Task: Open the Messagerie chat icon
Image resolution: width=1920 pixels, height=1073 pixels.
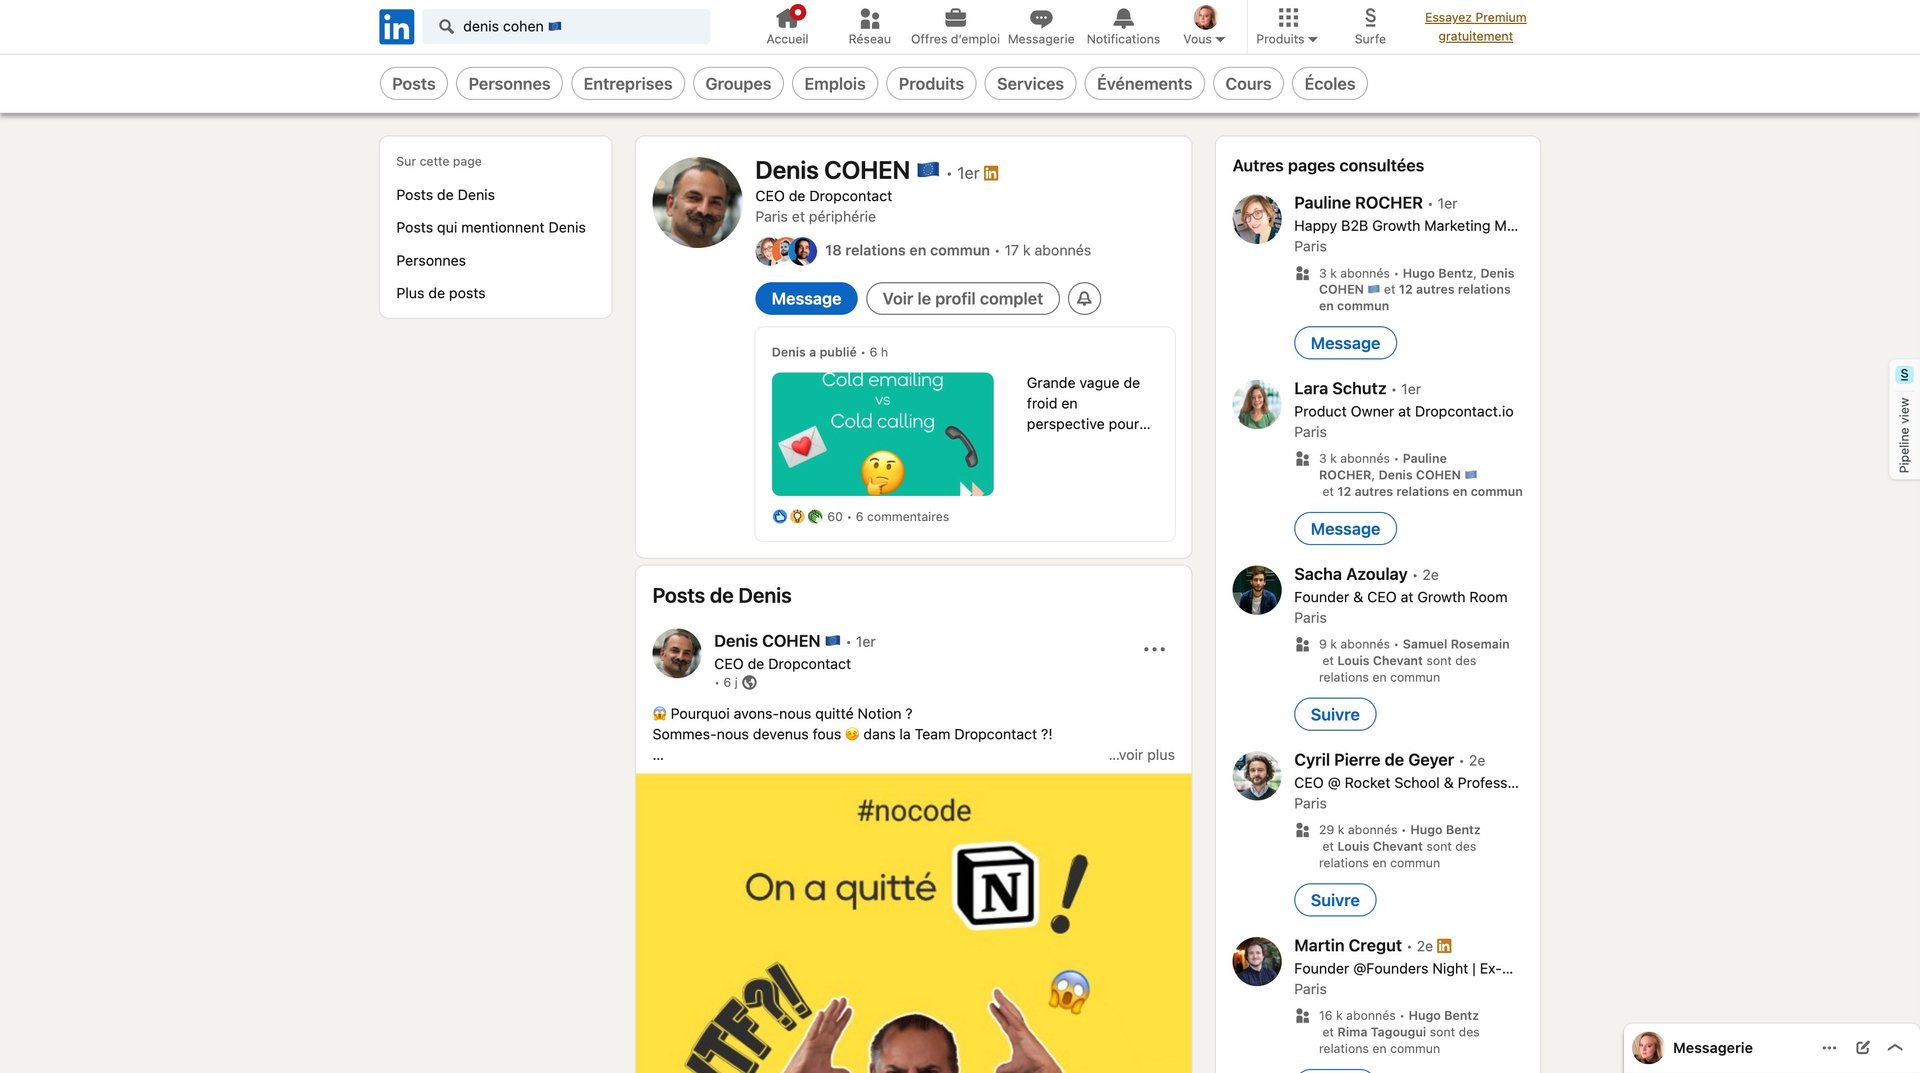Action: (1041, 27)
